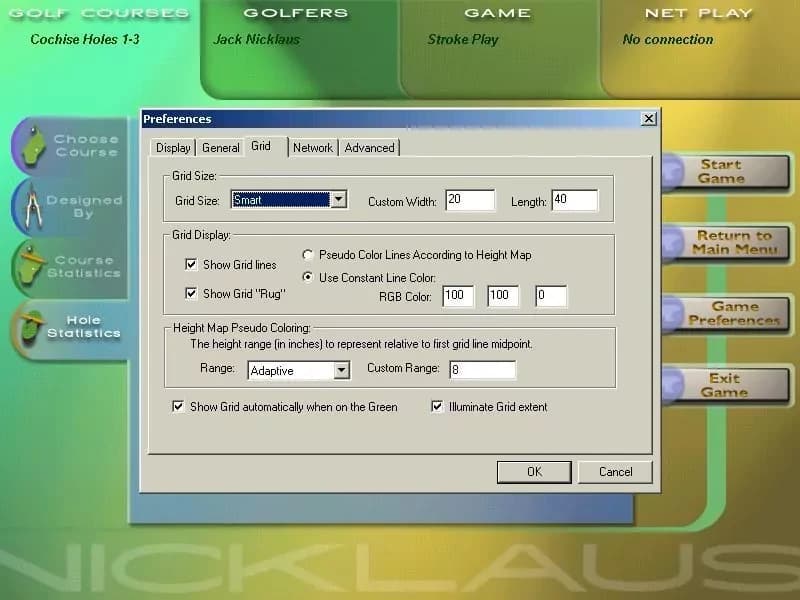Uncheck Show Grid lines

coord(189,264)
